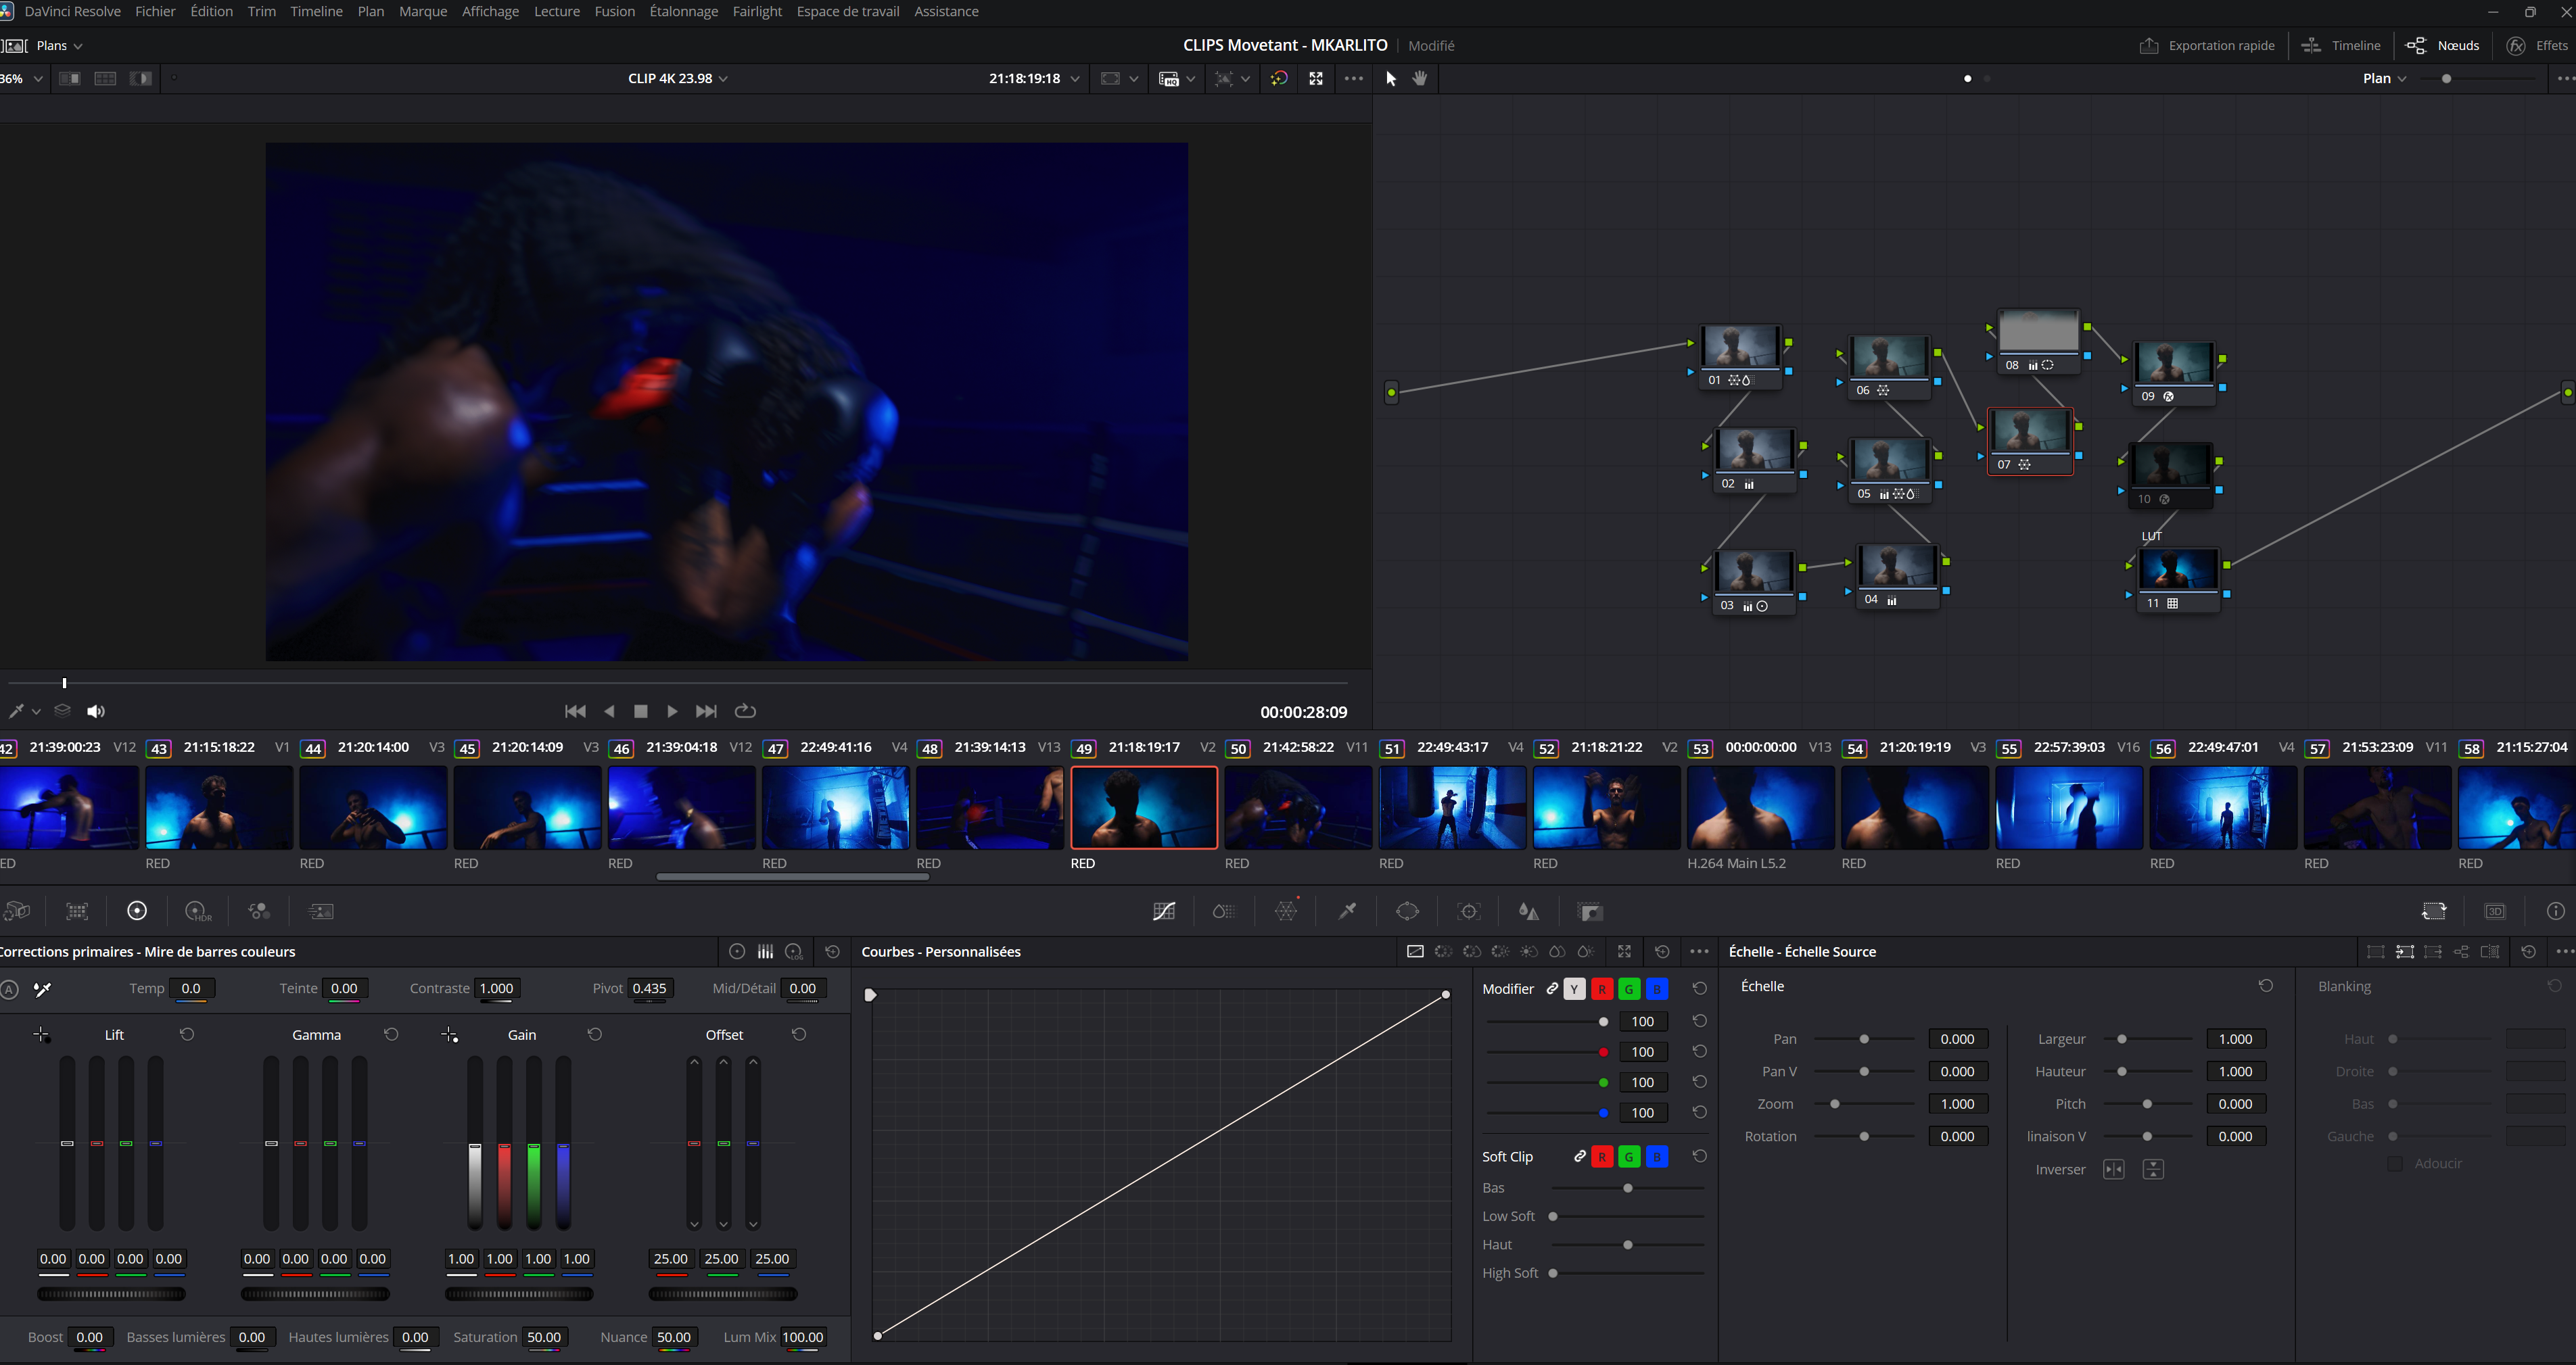This screenshot has height=1365, width=2576.
Task: Open the Color Warper palette
Action: [x=1286, y=911]
